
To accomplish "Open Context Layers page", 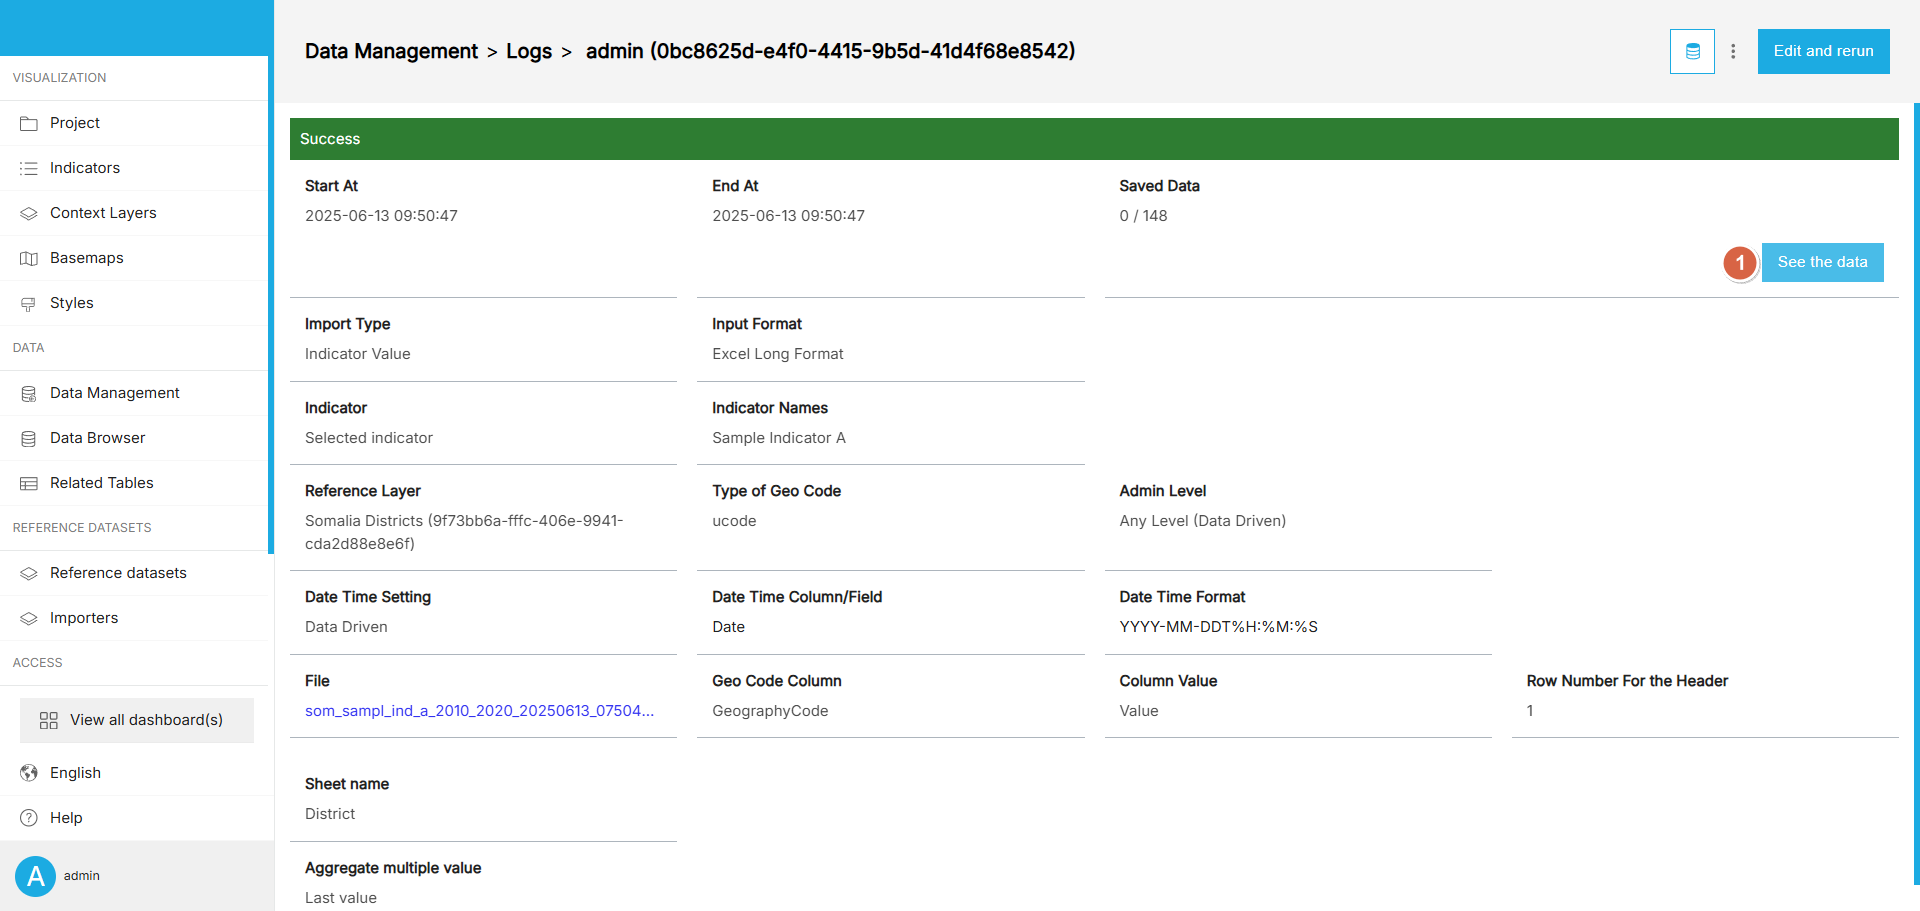I will point(134,213).
